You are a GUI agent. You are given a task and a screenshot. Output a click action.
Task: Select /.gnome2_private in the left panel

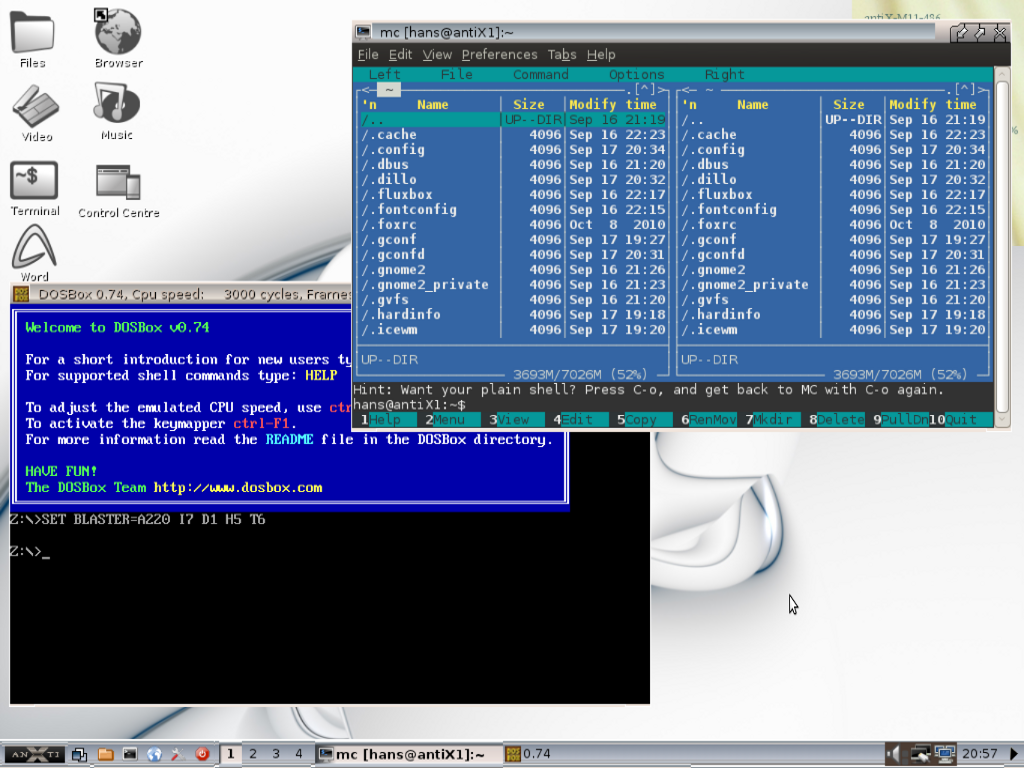(513, 285)
